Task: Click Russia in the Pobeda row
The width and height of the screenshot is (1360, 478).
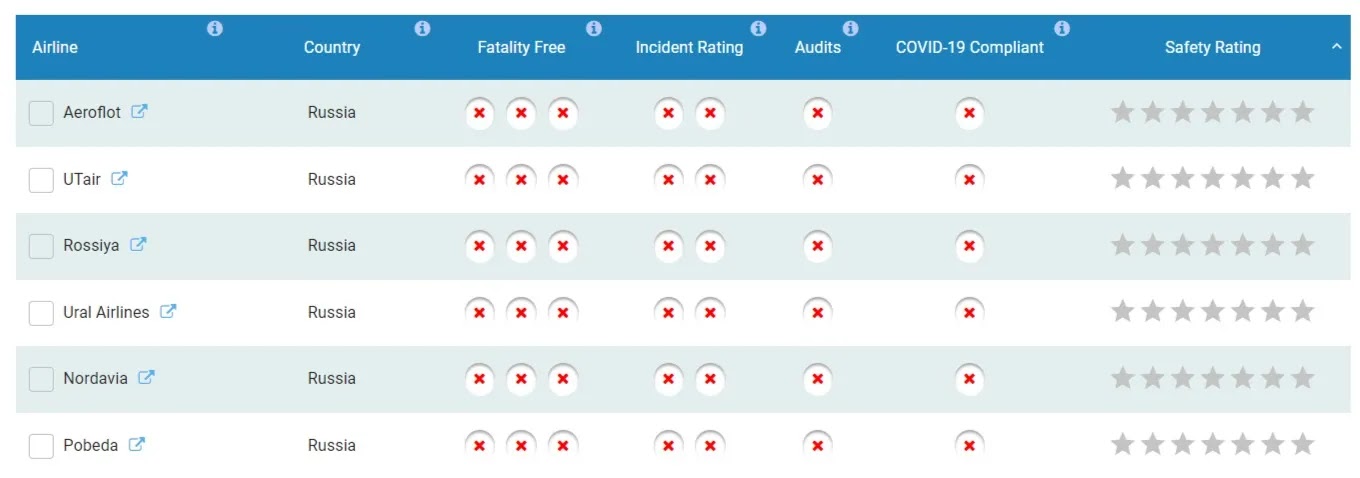Action: pos(332,445)
